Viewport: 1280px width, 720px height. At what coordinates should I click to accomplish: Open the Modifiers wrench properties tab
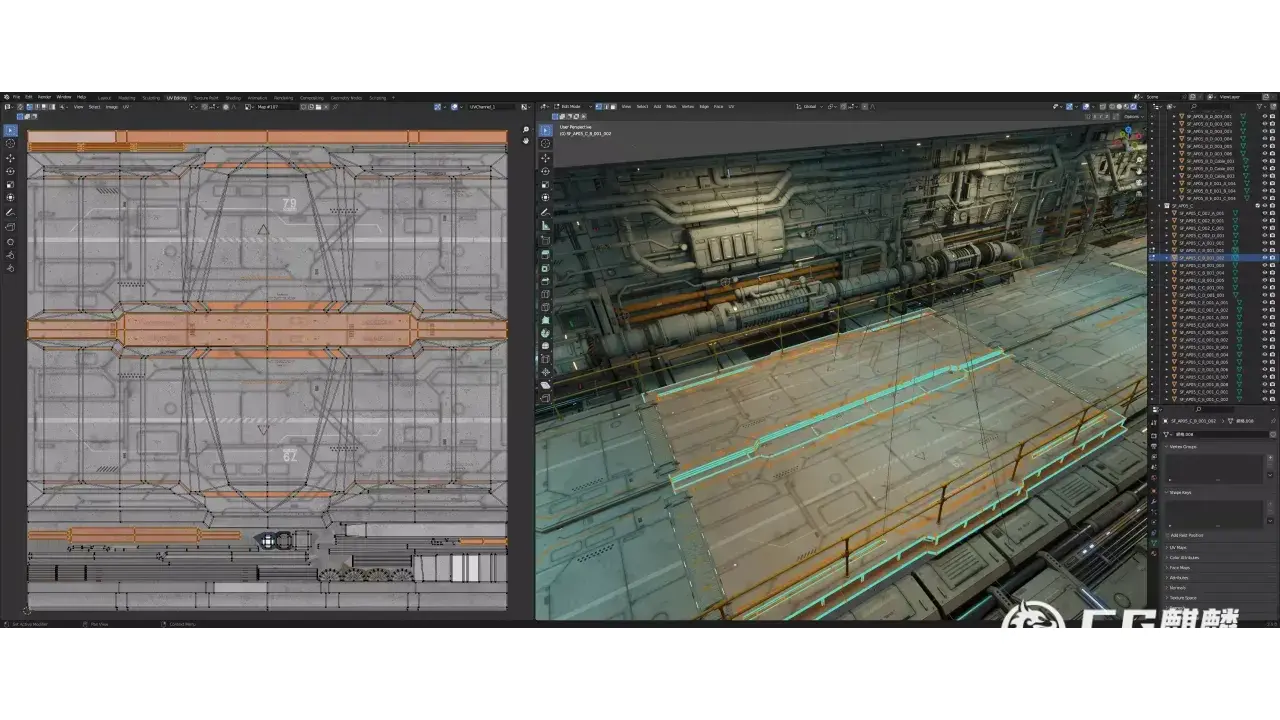1154,500
